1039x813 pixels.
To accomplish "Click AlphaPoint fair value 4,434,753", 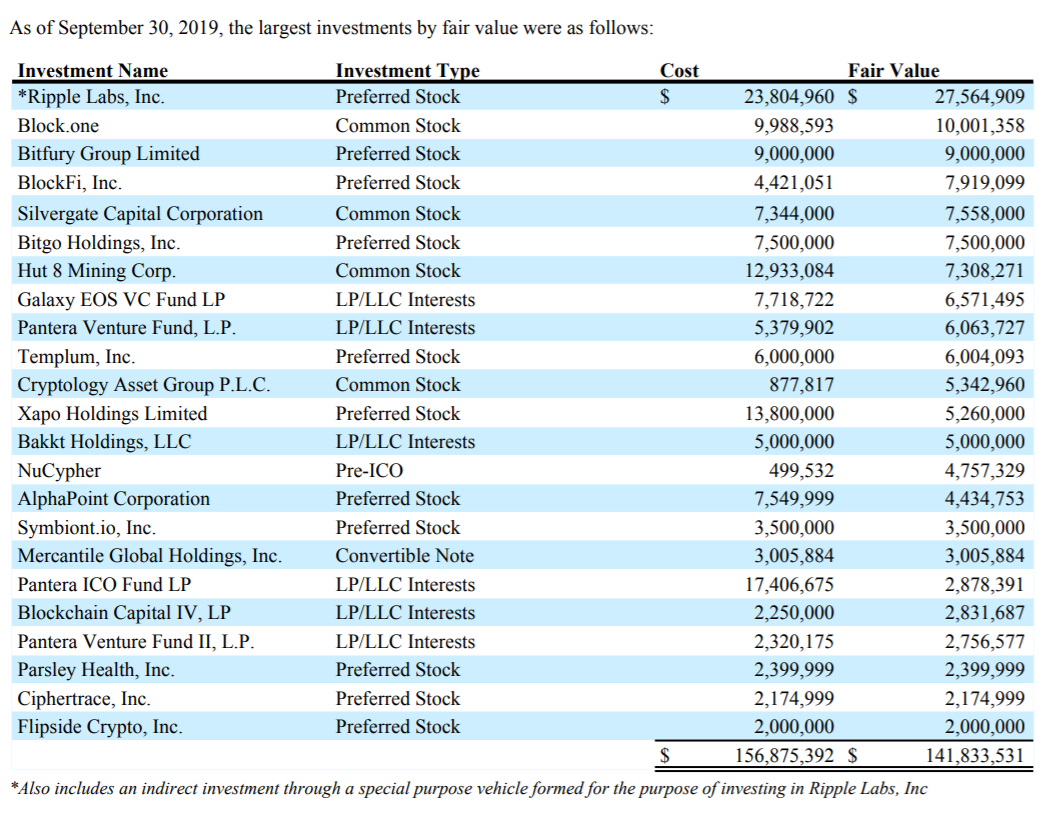I will [x=985, y=499].
